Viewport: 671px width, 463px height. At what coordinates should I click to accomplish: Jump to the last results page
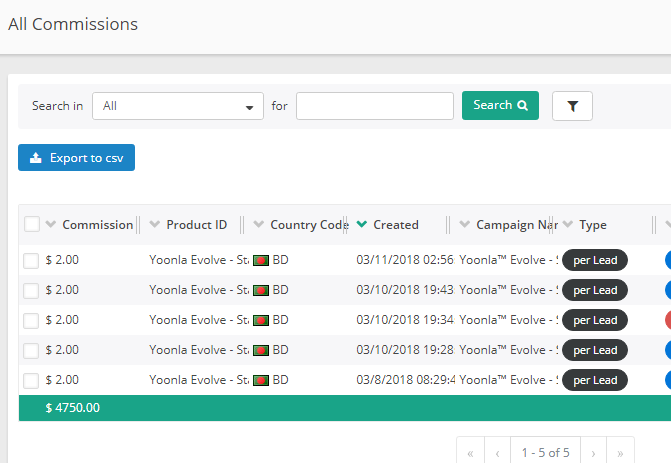point(620,453)
